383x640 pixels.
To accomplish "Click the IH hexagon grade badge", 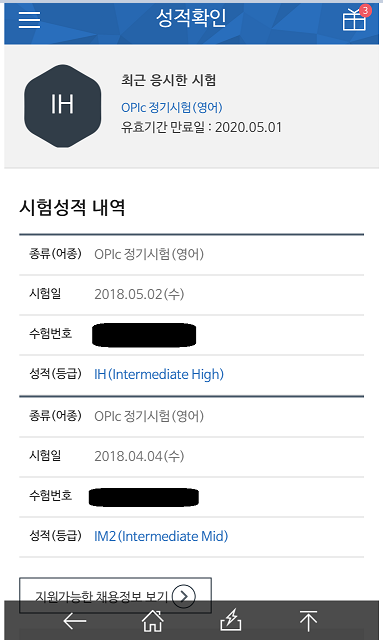I will click(x=62, y=106).
